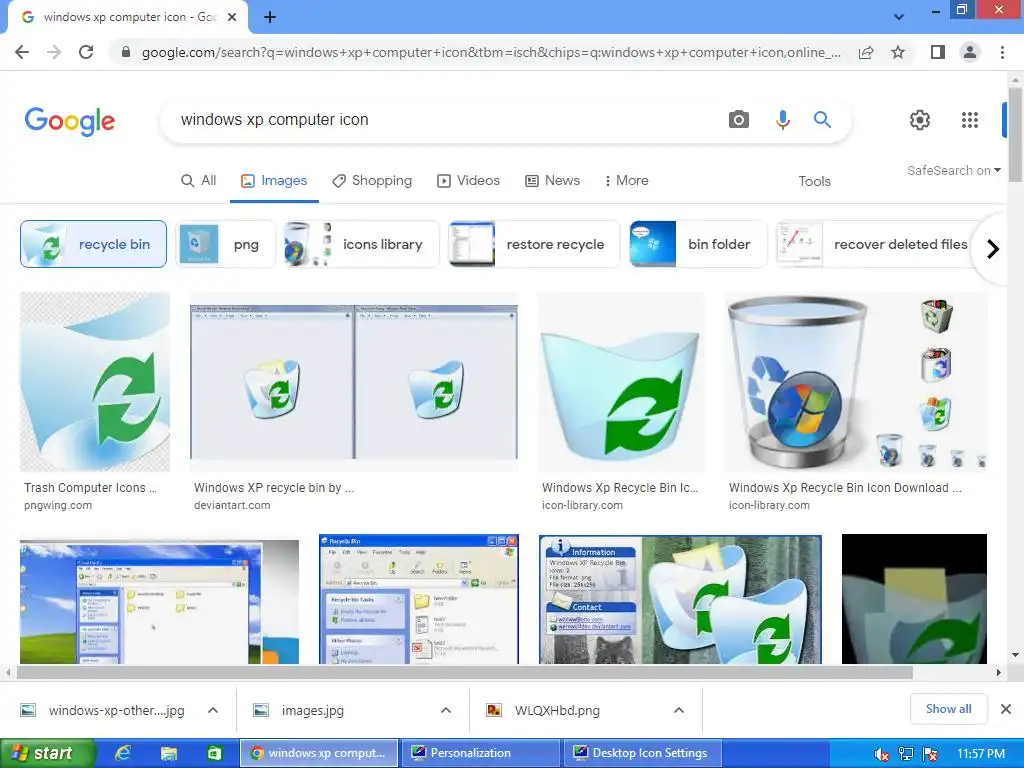Image resolution: width=1024 pixels, height=768 pixels.
Task: Expand windows-xp-other jpg download options
Action: coord(213,711)
